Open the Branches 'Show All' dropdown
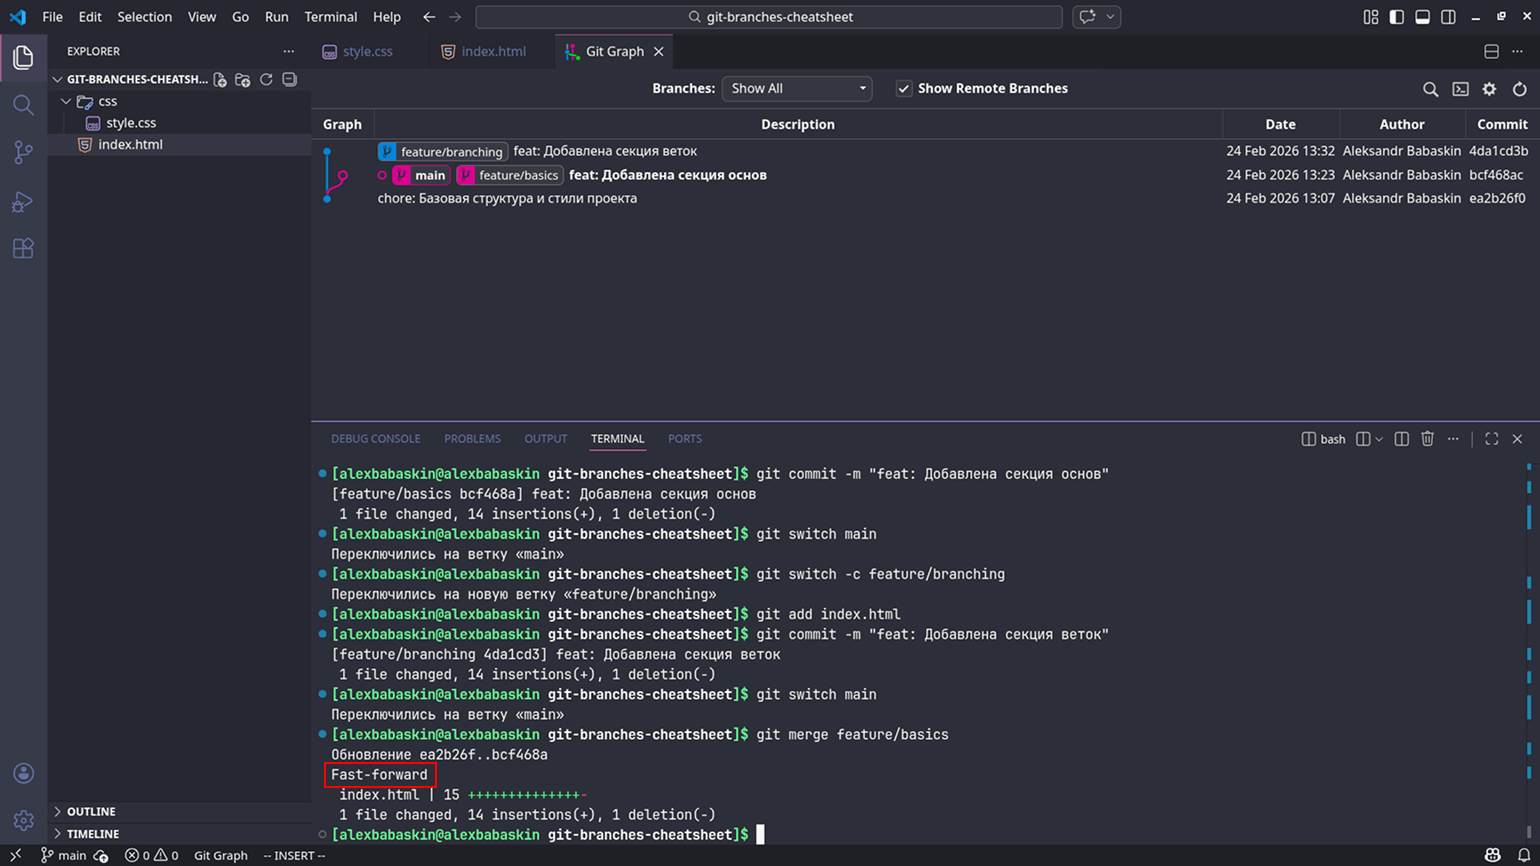Image resolution: width=1540 pixels, height=866 pixels. tap(797, 89)
